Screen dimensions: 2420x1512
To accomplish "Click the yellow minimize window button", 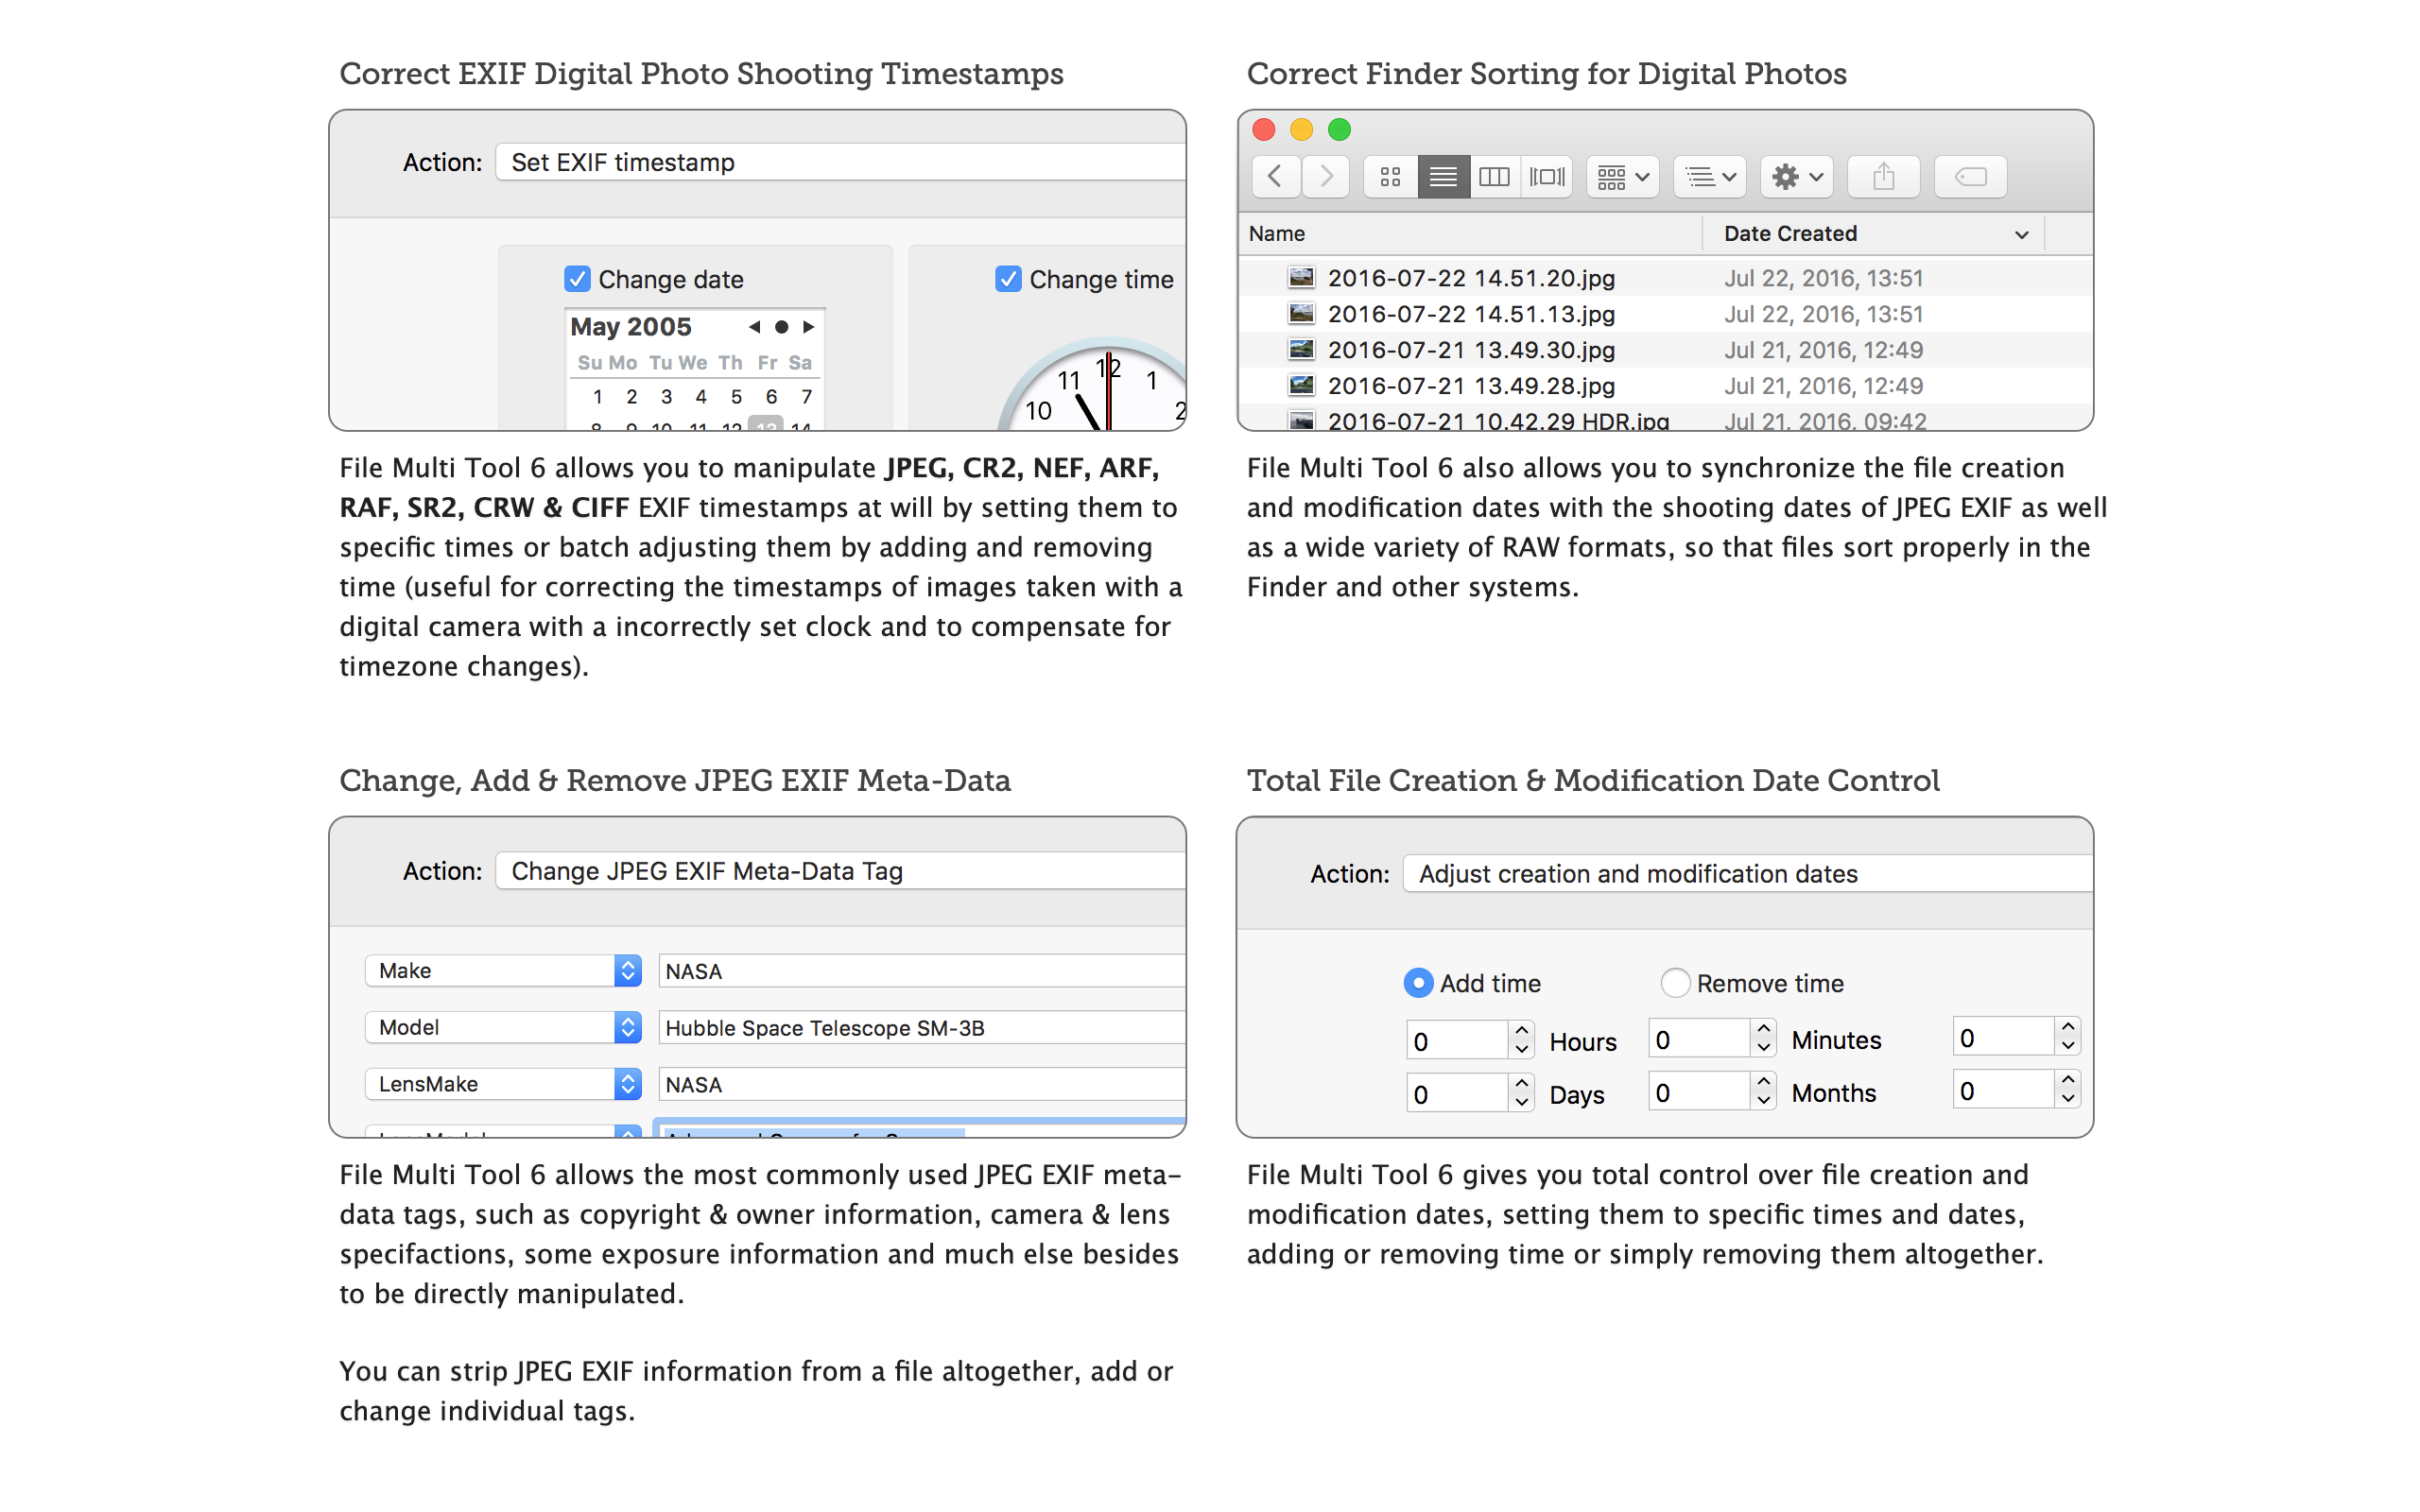I will 1302,129.
